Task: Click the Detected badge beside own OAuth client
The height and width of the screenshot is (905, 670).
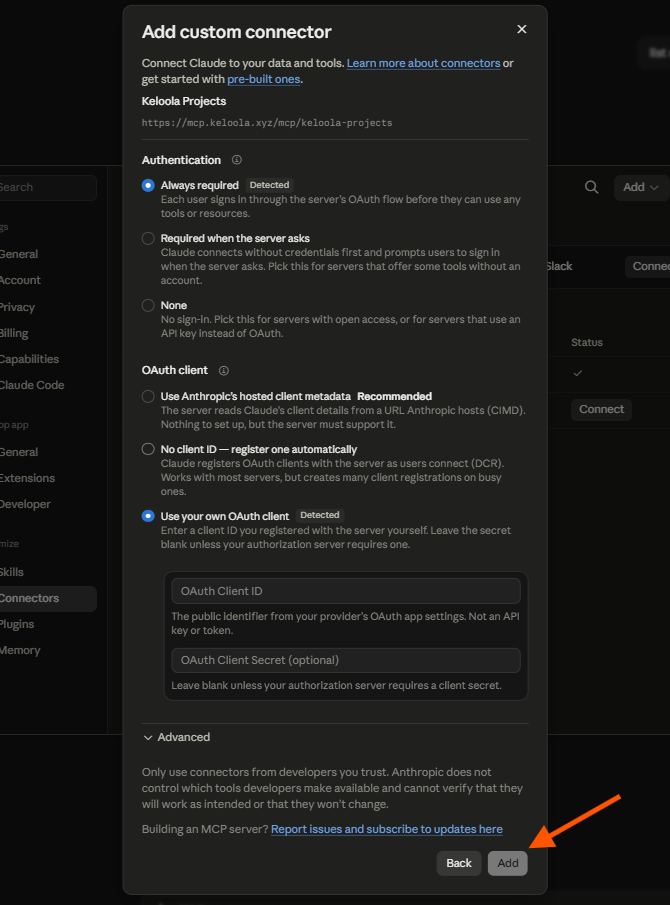Action: 320,515
